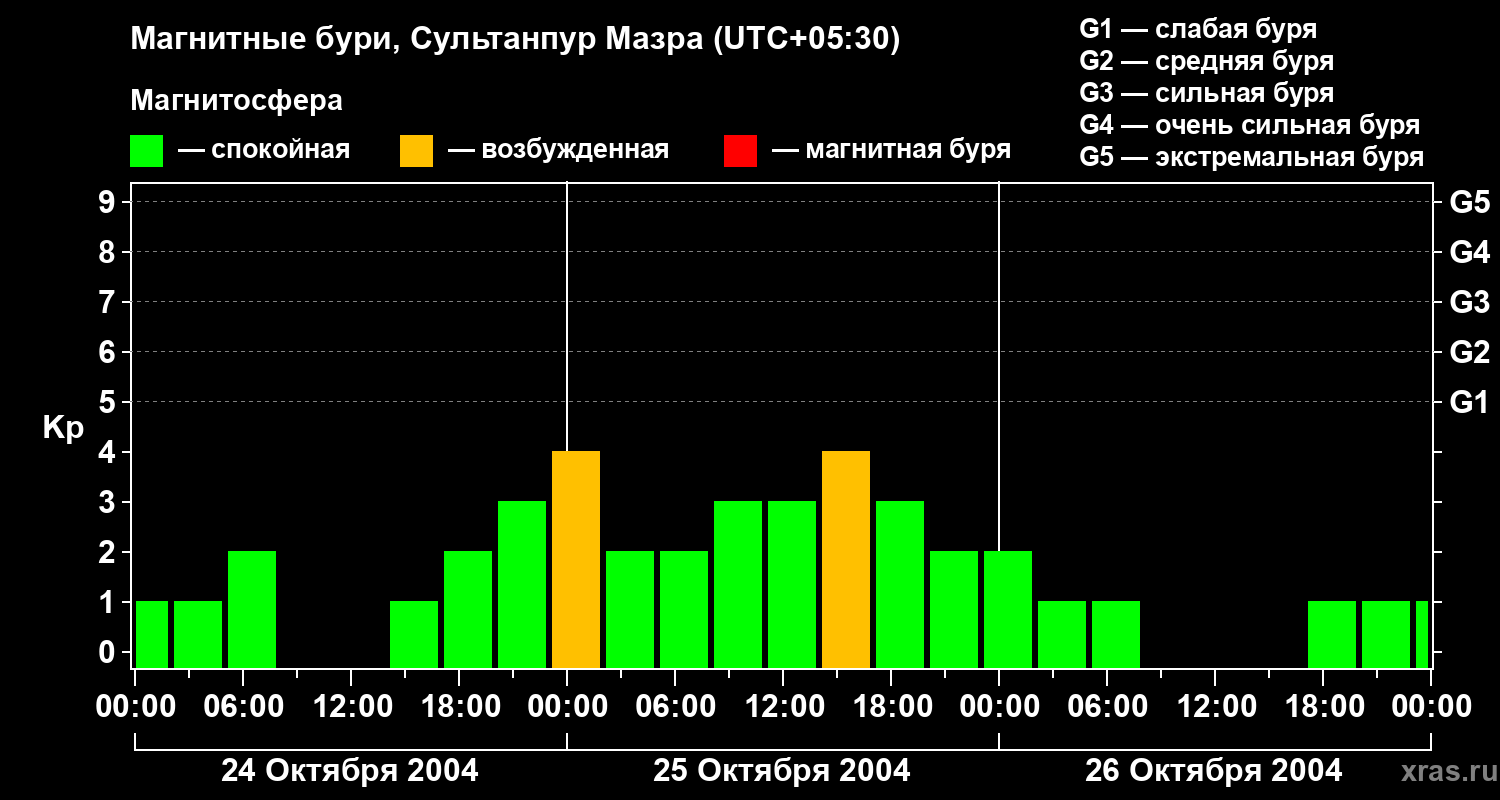Click the orange «возбужденная» legend swatch
This screenshot has height=800, width=1500.
click(416, 151)
